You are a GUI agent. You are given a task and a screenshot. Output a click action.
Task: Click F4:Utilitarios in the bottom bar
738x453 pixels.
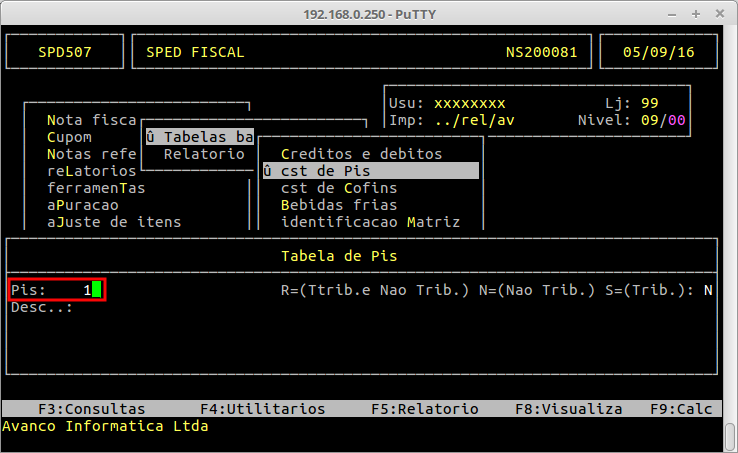[263, 409]
